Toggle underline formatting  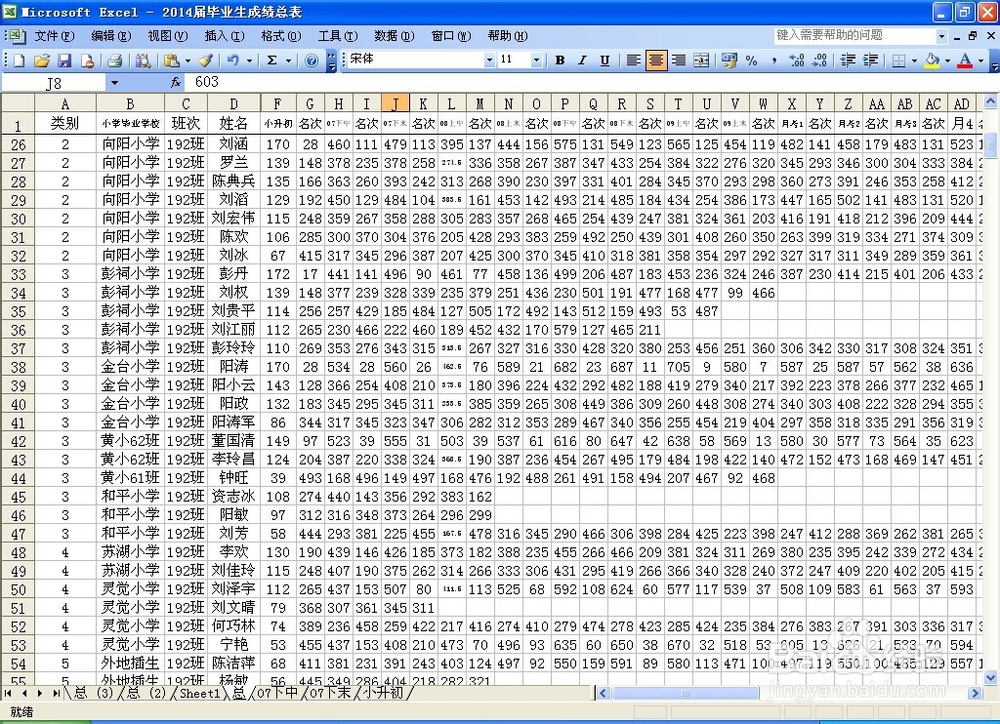pos(604,60)
